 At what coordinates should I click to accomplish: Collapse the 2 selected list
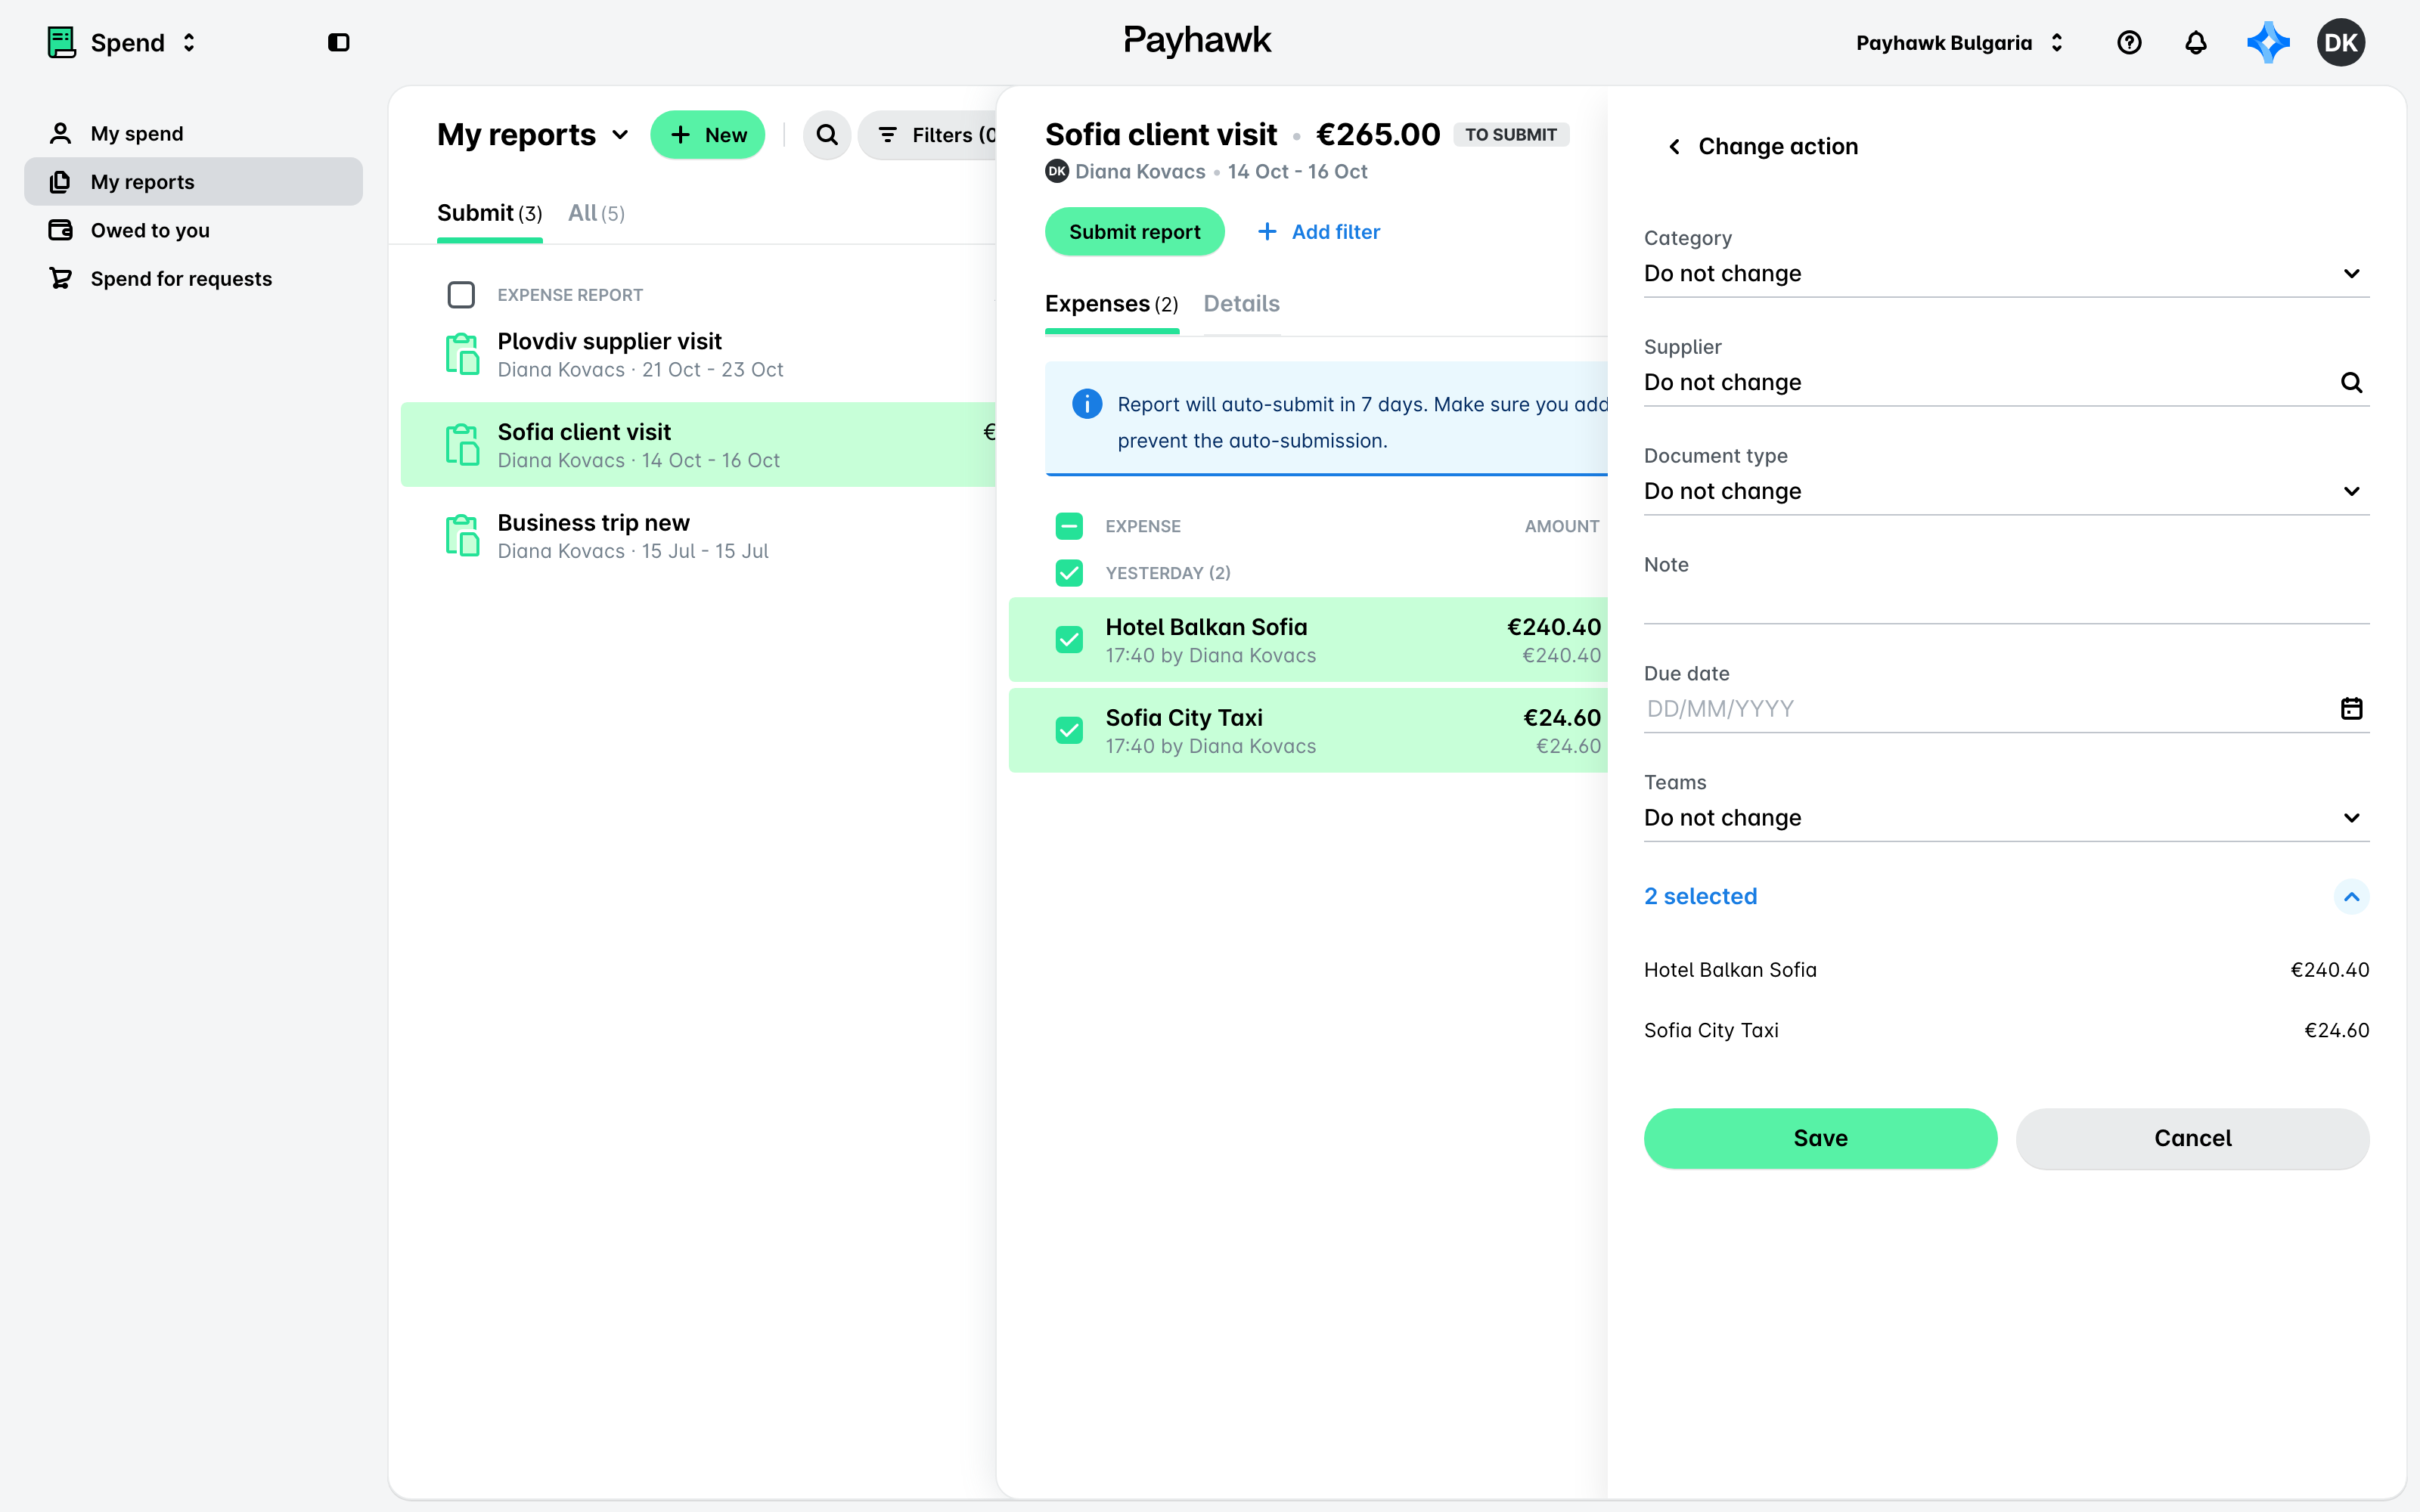click(2351, 897)
